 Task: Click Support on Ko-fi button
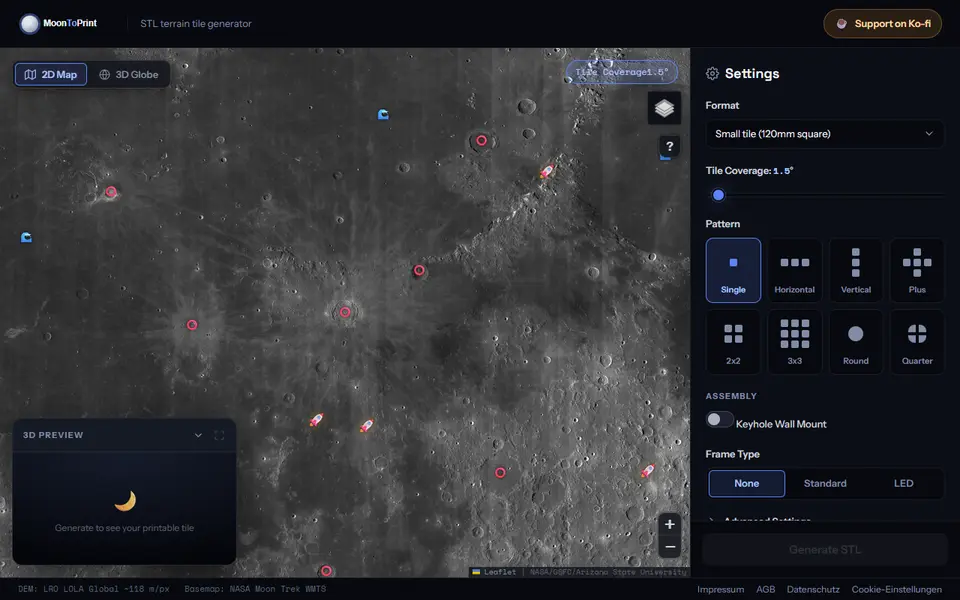[882, 24]
